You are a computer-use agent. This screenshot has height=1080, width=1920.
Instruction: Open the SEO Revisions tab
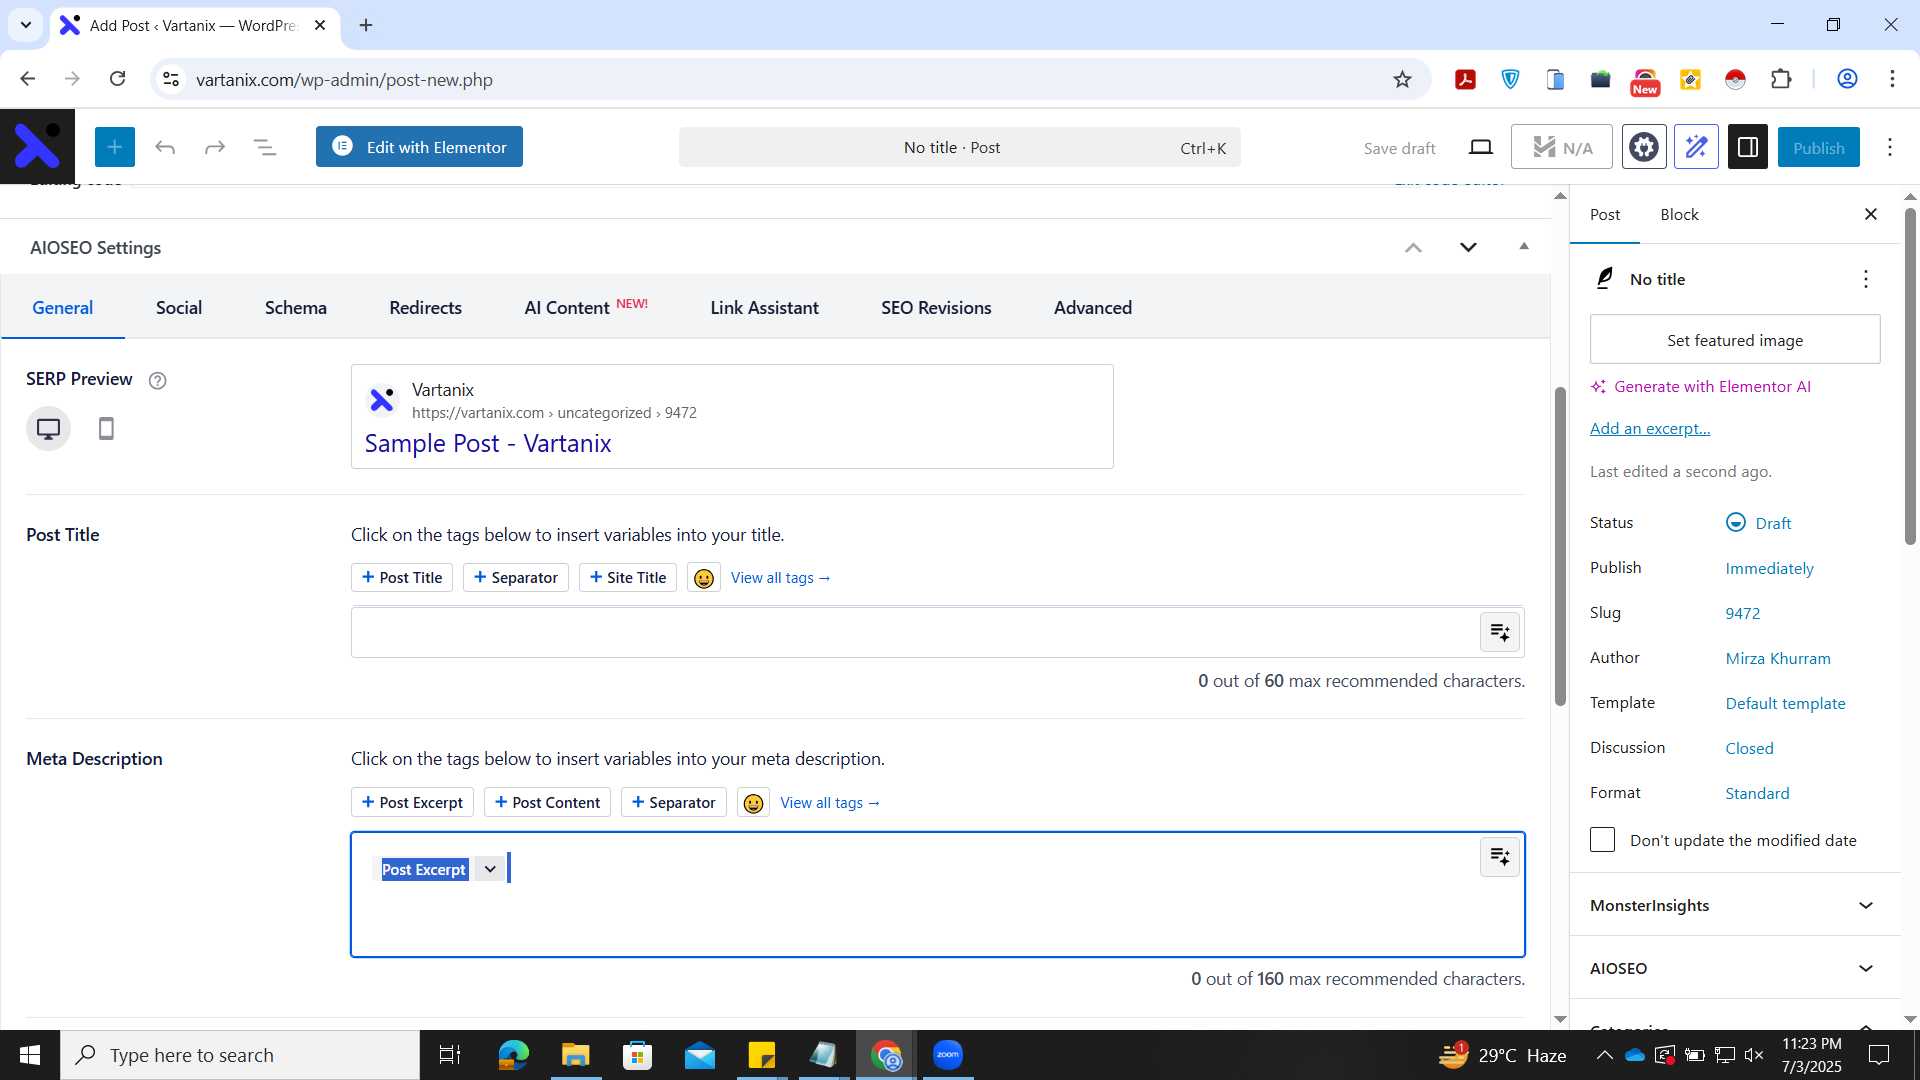coord(936,308)
